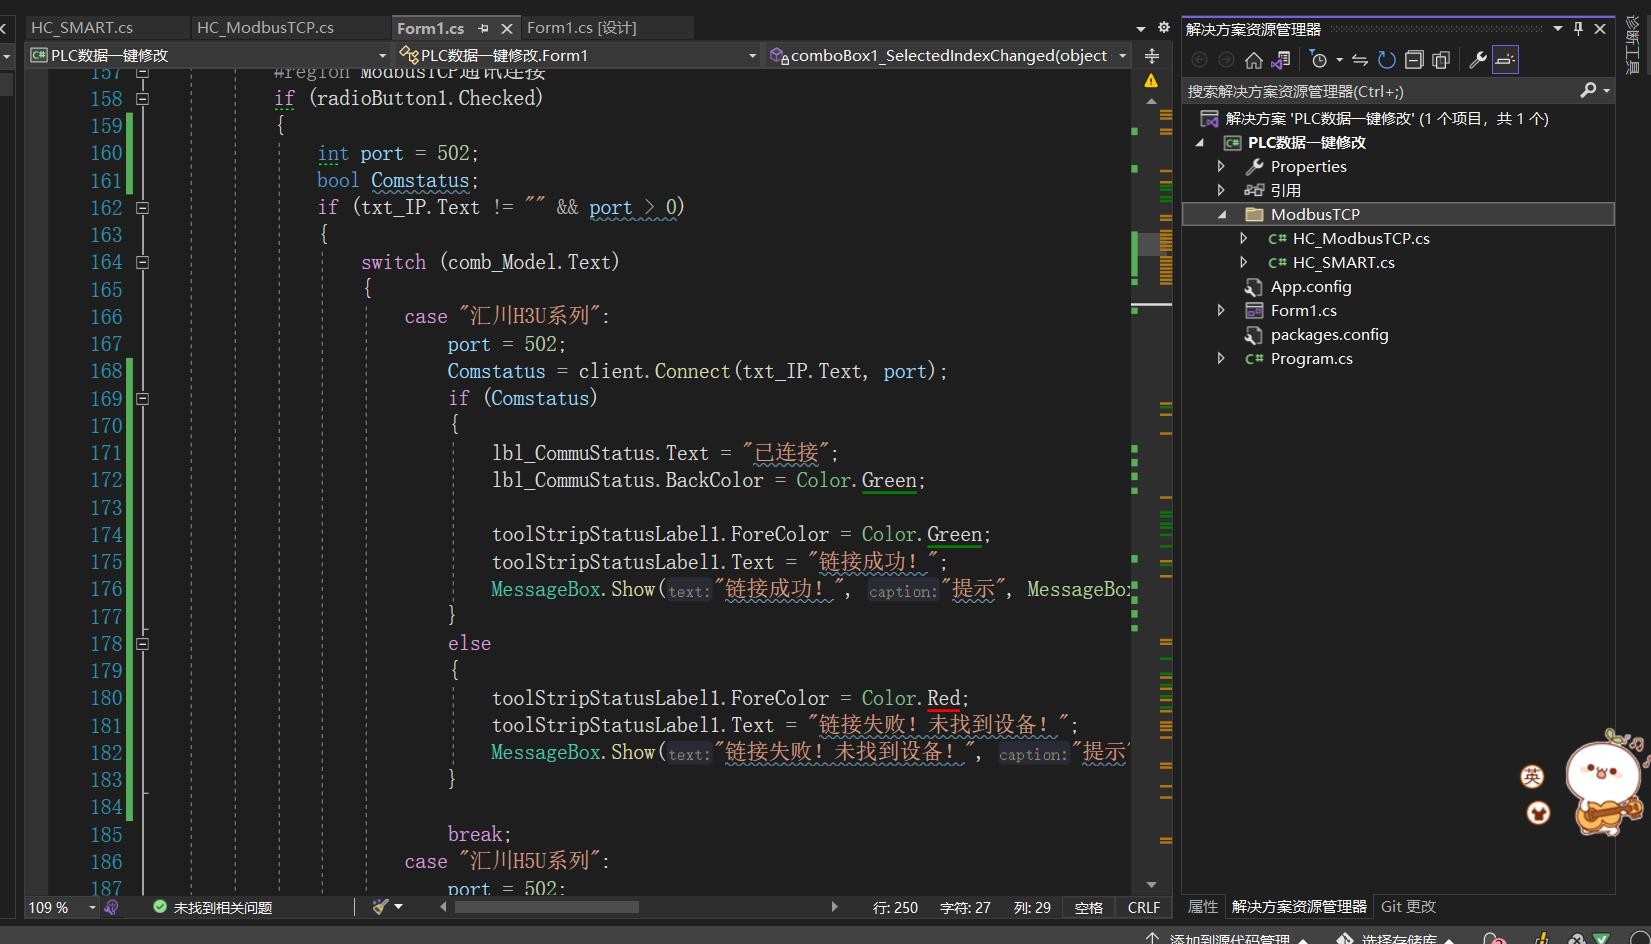Click the Show All Files icon
This screenshot has width=1651, height=944.
[x=1440, y=60]
